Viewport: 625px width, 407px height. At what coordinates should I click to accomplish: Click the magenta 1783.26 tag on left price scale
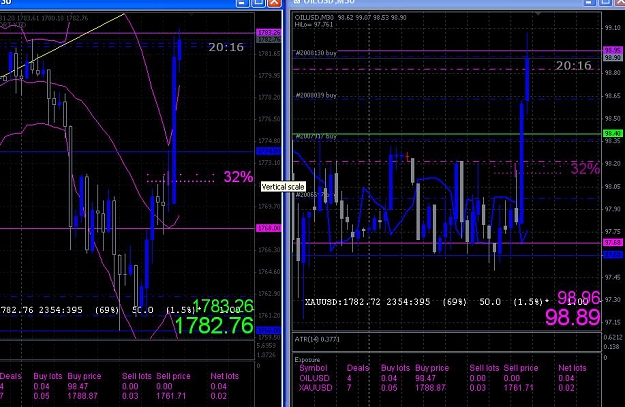pyautogui.click(x=269, y=32)
